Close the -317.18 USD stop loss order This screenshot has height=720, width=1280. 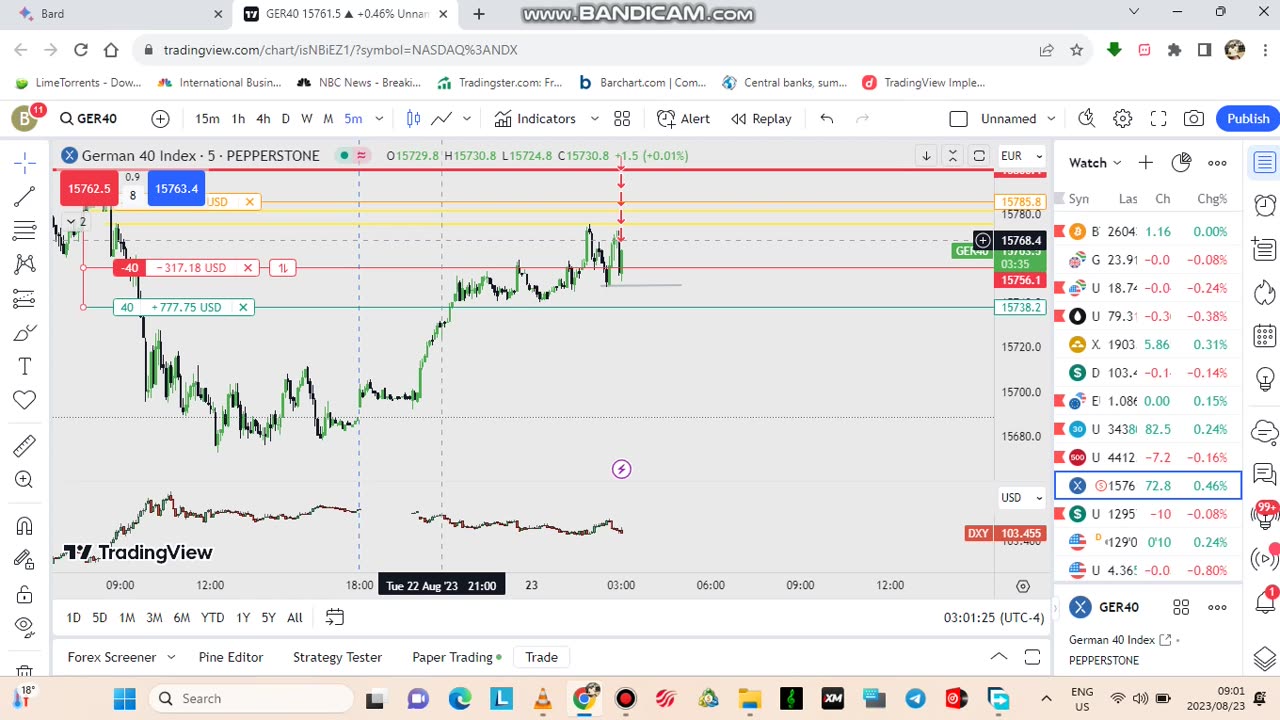247,267
